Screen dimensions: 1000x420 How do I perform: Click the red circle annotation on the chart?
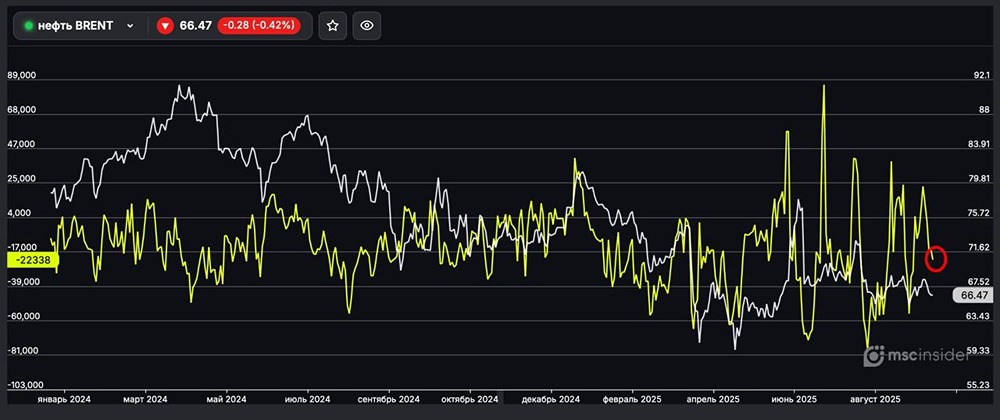click(x=937, y=257)
